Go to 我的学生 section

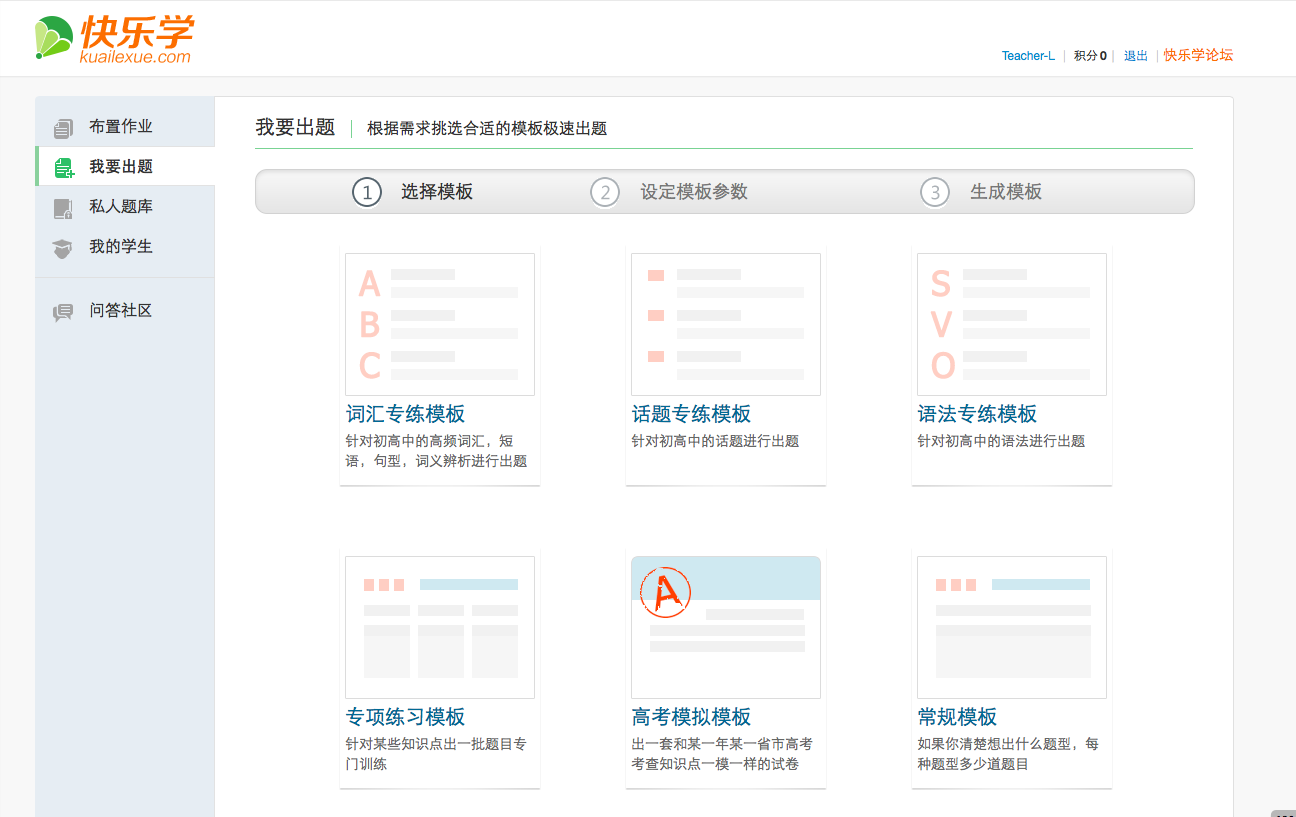click(121, 247)
